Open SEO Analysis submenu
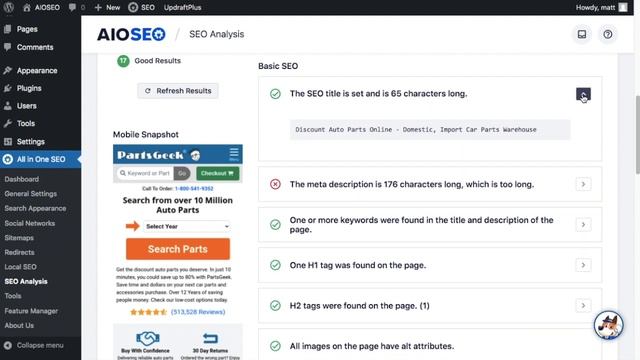Viewport: 640px width, 360px height. [x=26, y=281]
